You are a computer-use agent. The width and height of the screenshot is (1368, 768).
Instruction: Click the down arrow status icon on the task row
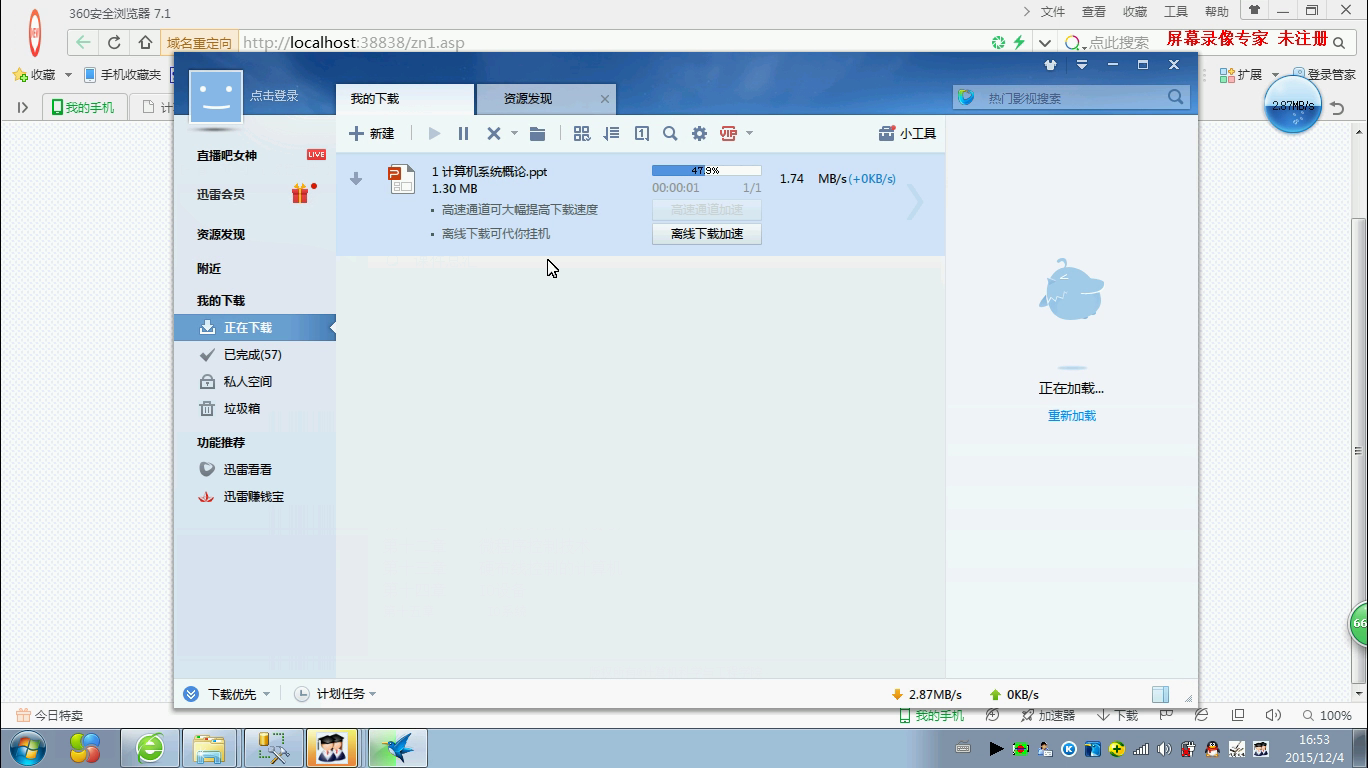(x=355, y=179)
